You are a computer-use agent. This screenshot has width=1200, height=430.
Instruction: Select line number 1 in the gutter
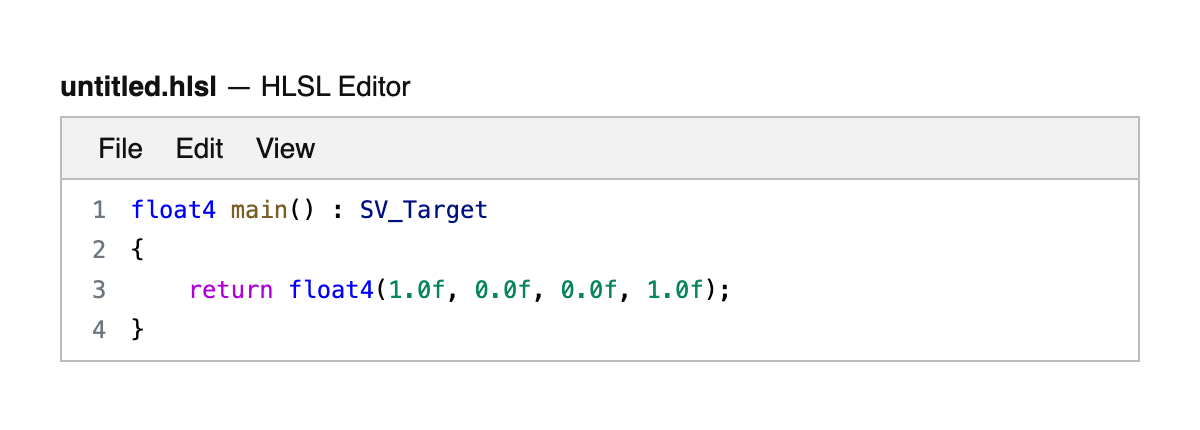pos(98,210)
